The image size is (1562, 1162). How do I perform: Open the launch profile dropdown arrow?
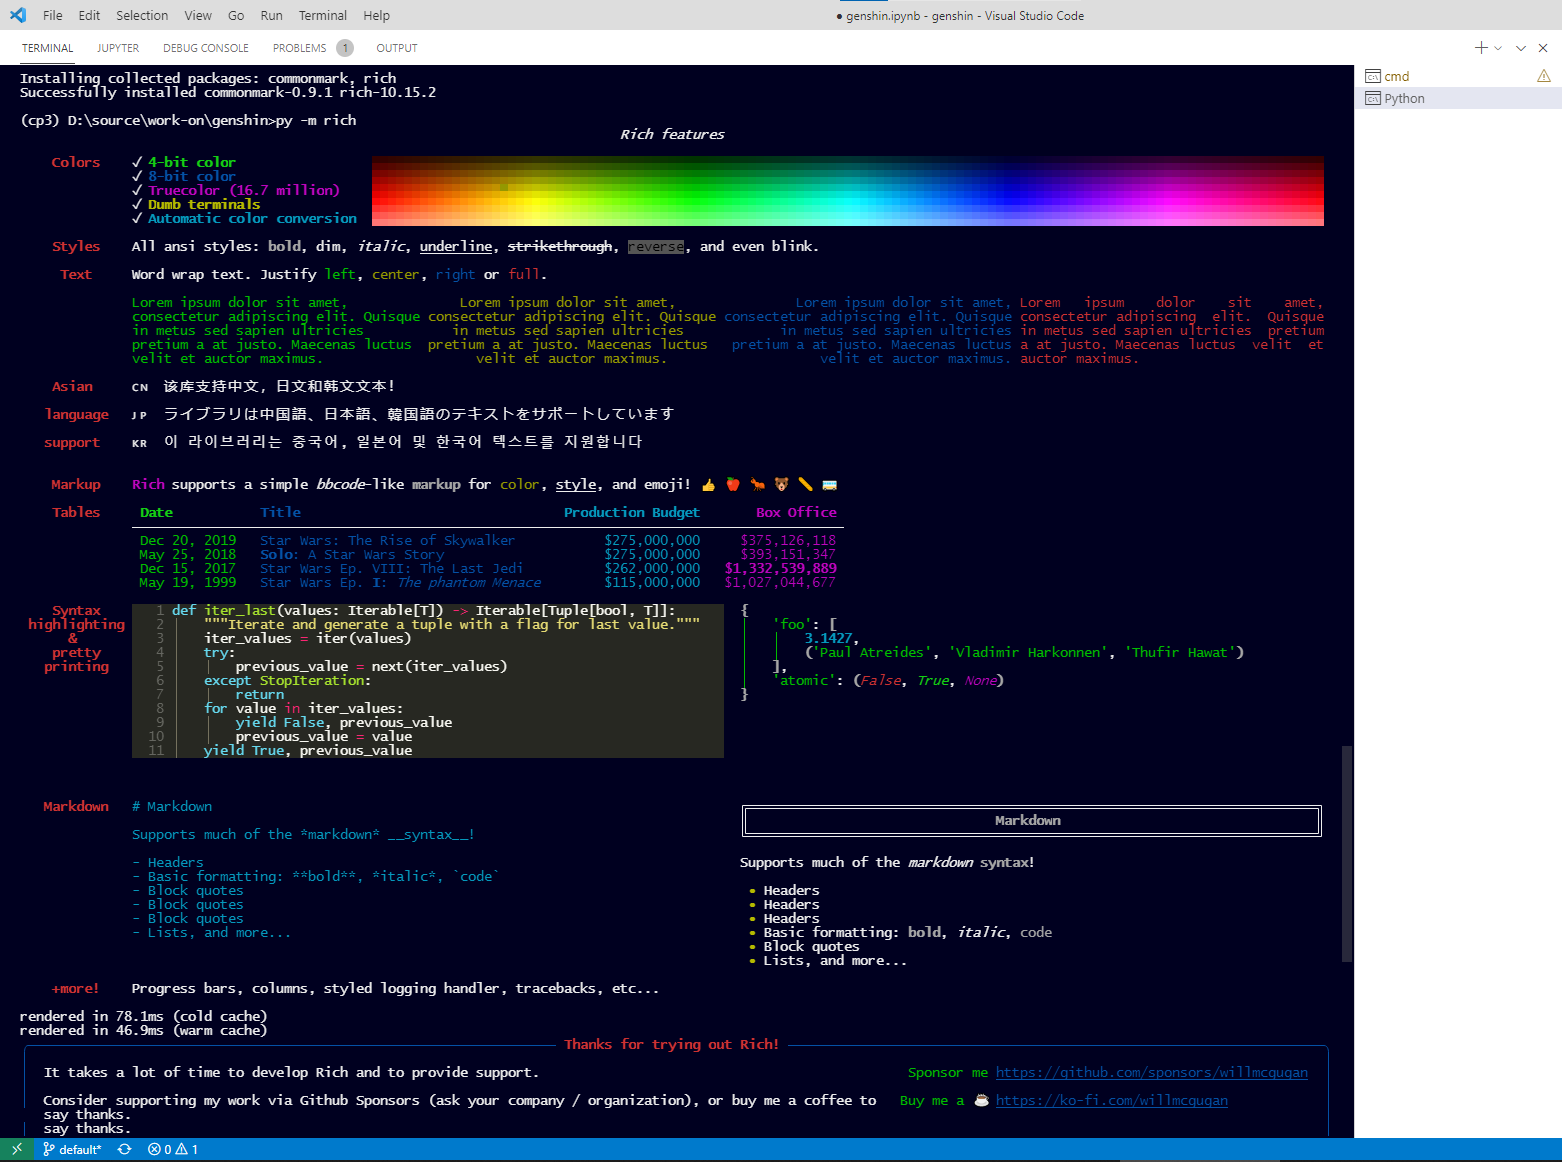coord(1498,48)
